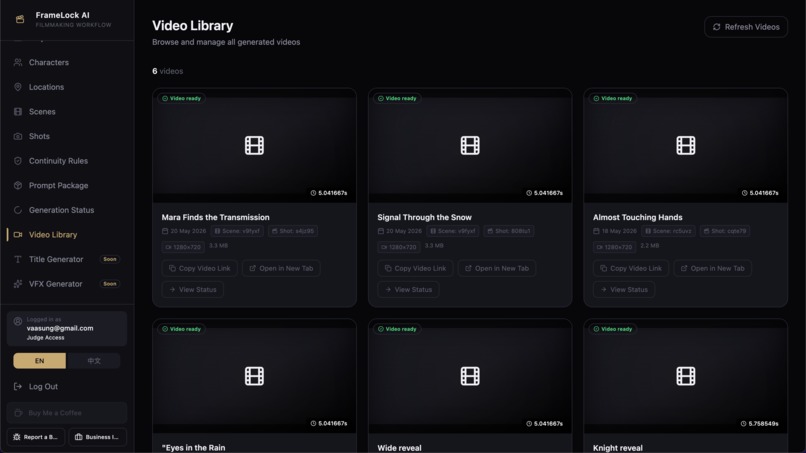
Task: Click the Continuity Rules shield icon
Action: point(18,161)
